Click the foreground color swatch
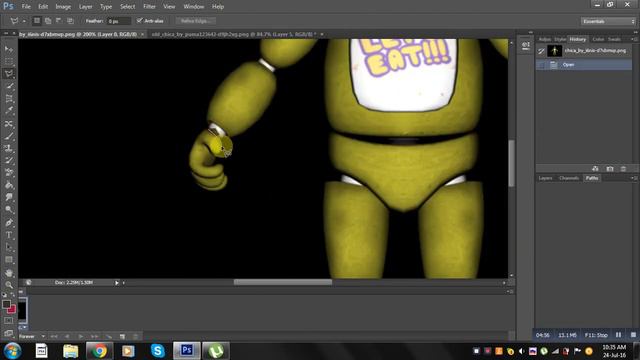This screenshot has height=360, width=640. coord(6,304)
